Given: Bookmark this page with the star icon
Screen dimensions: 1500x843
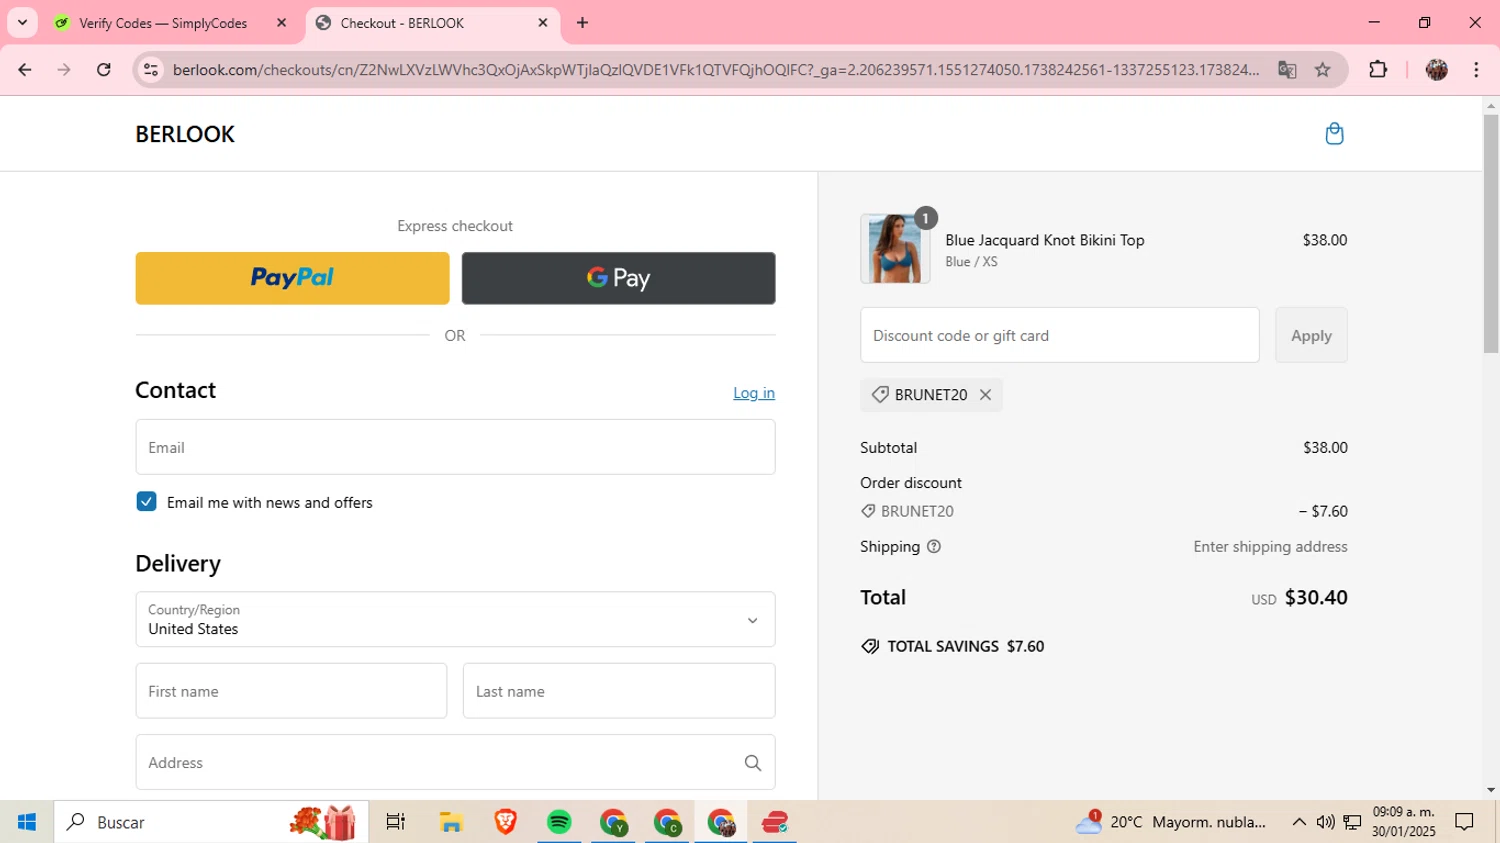Looking at the screenshot, I should [x=1323, y=70].
